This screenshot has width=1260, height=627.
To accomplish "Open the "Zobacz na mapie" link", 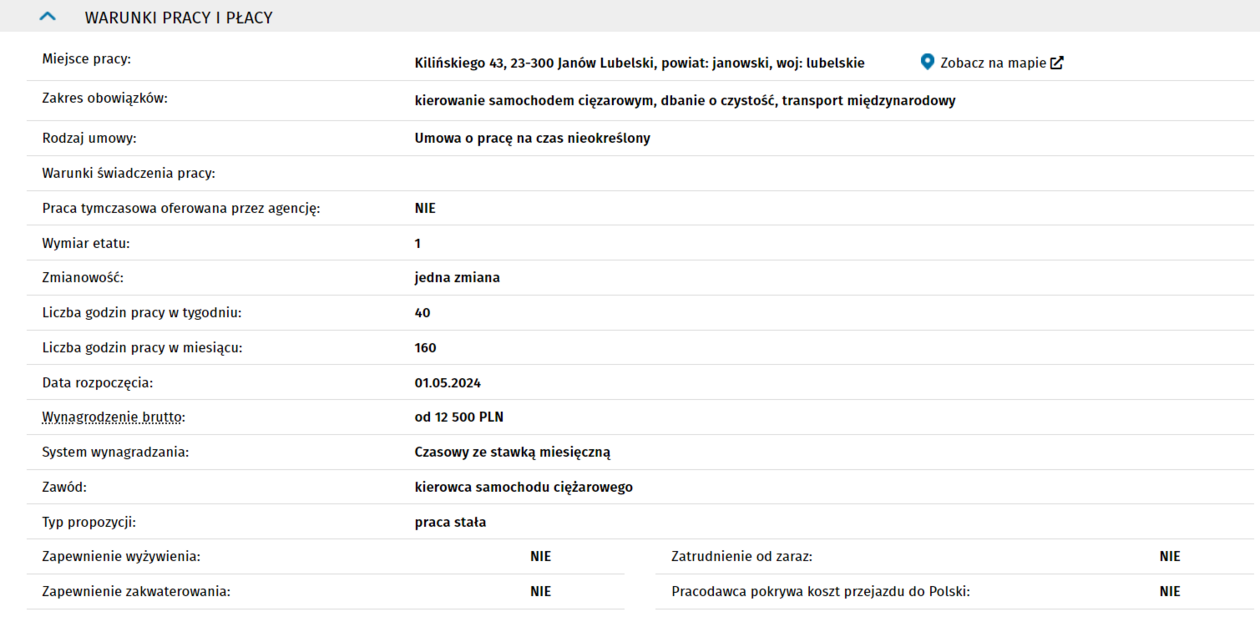I will [x=992, y=63].
